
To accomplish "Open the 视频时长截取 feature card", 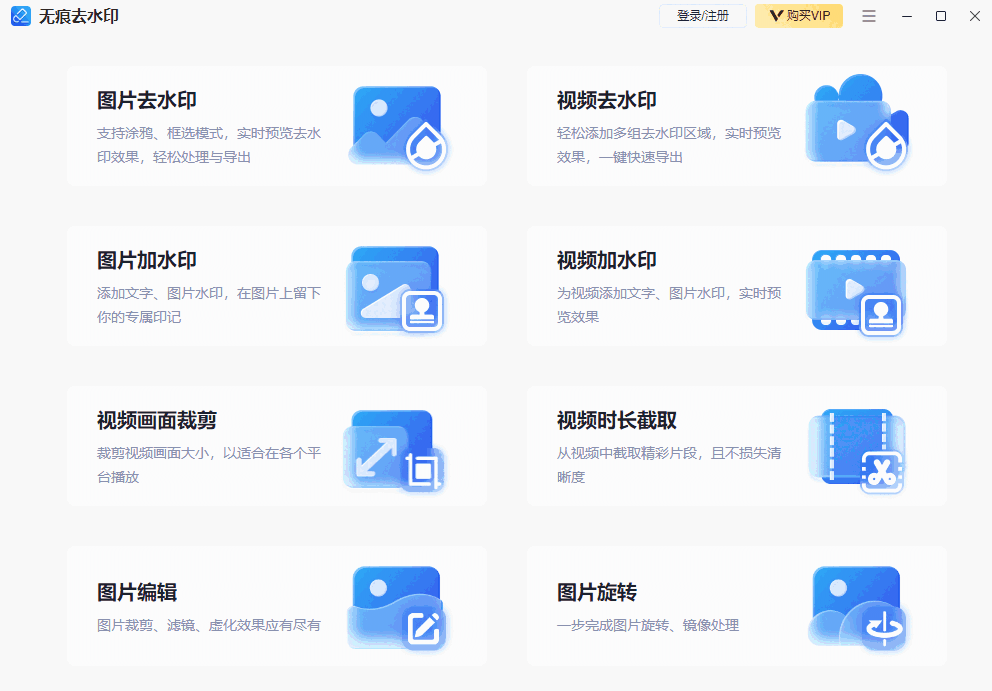I will tap(736, 446).
